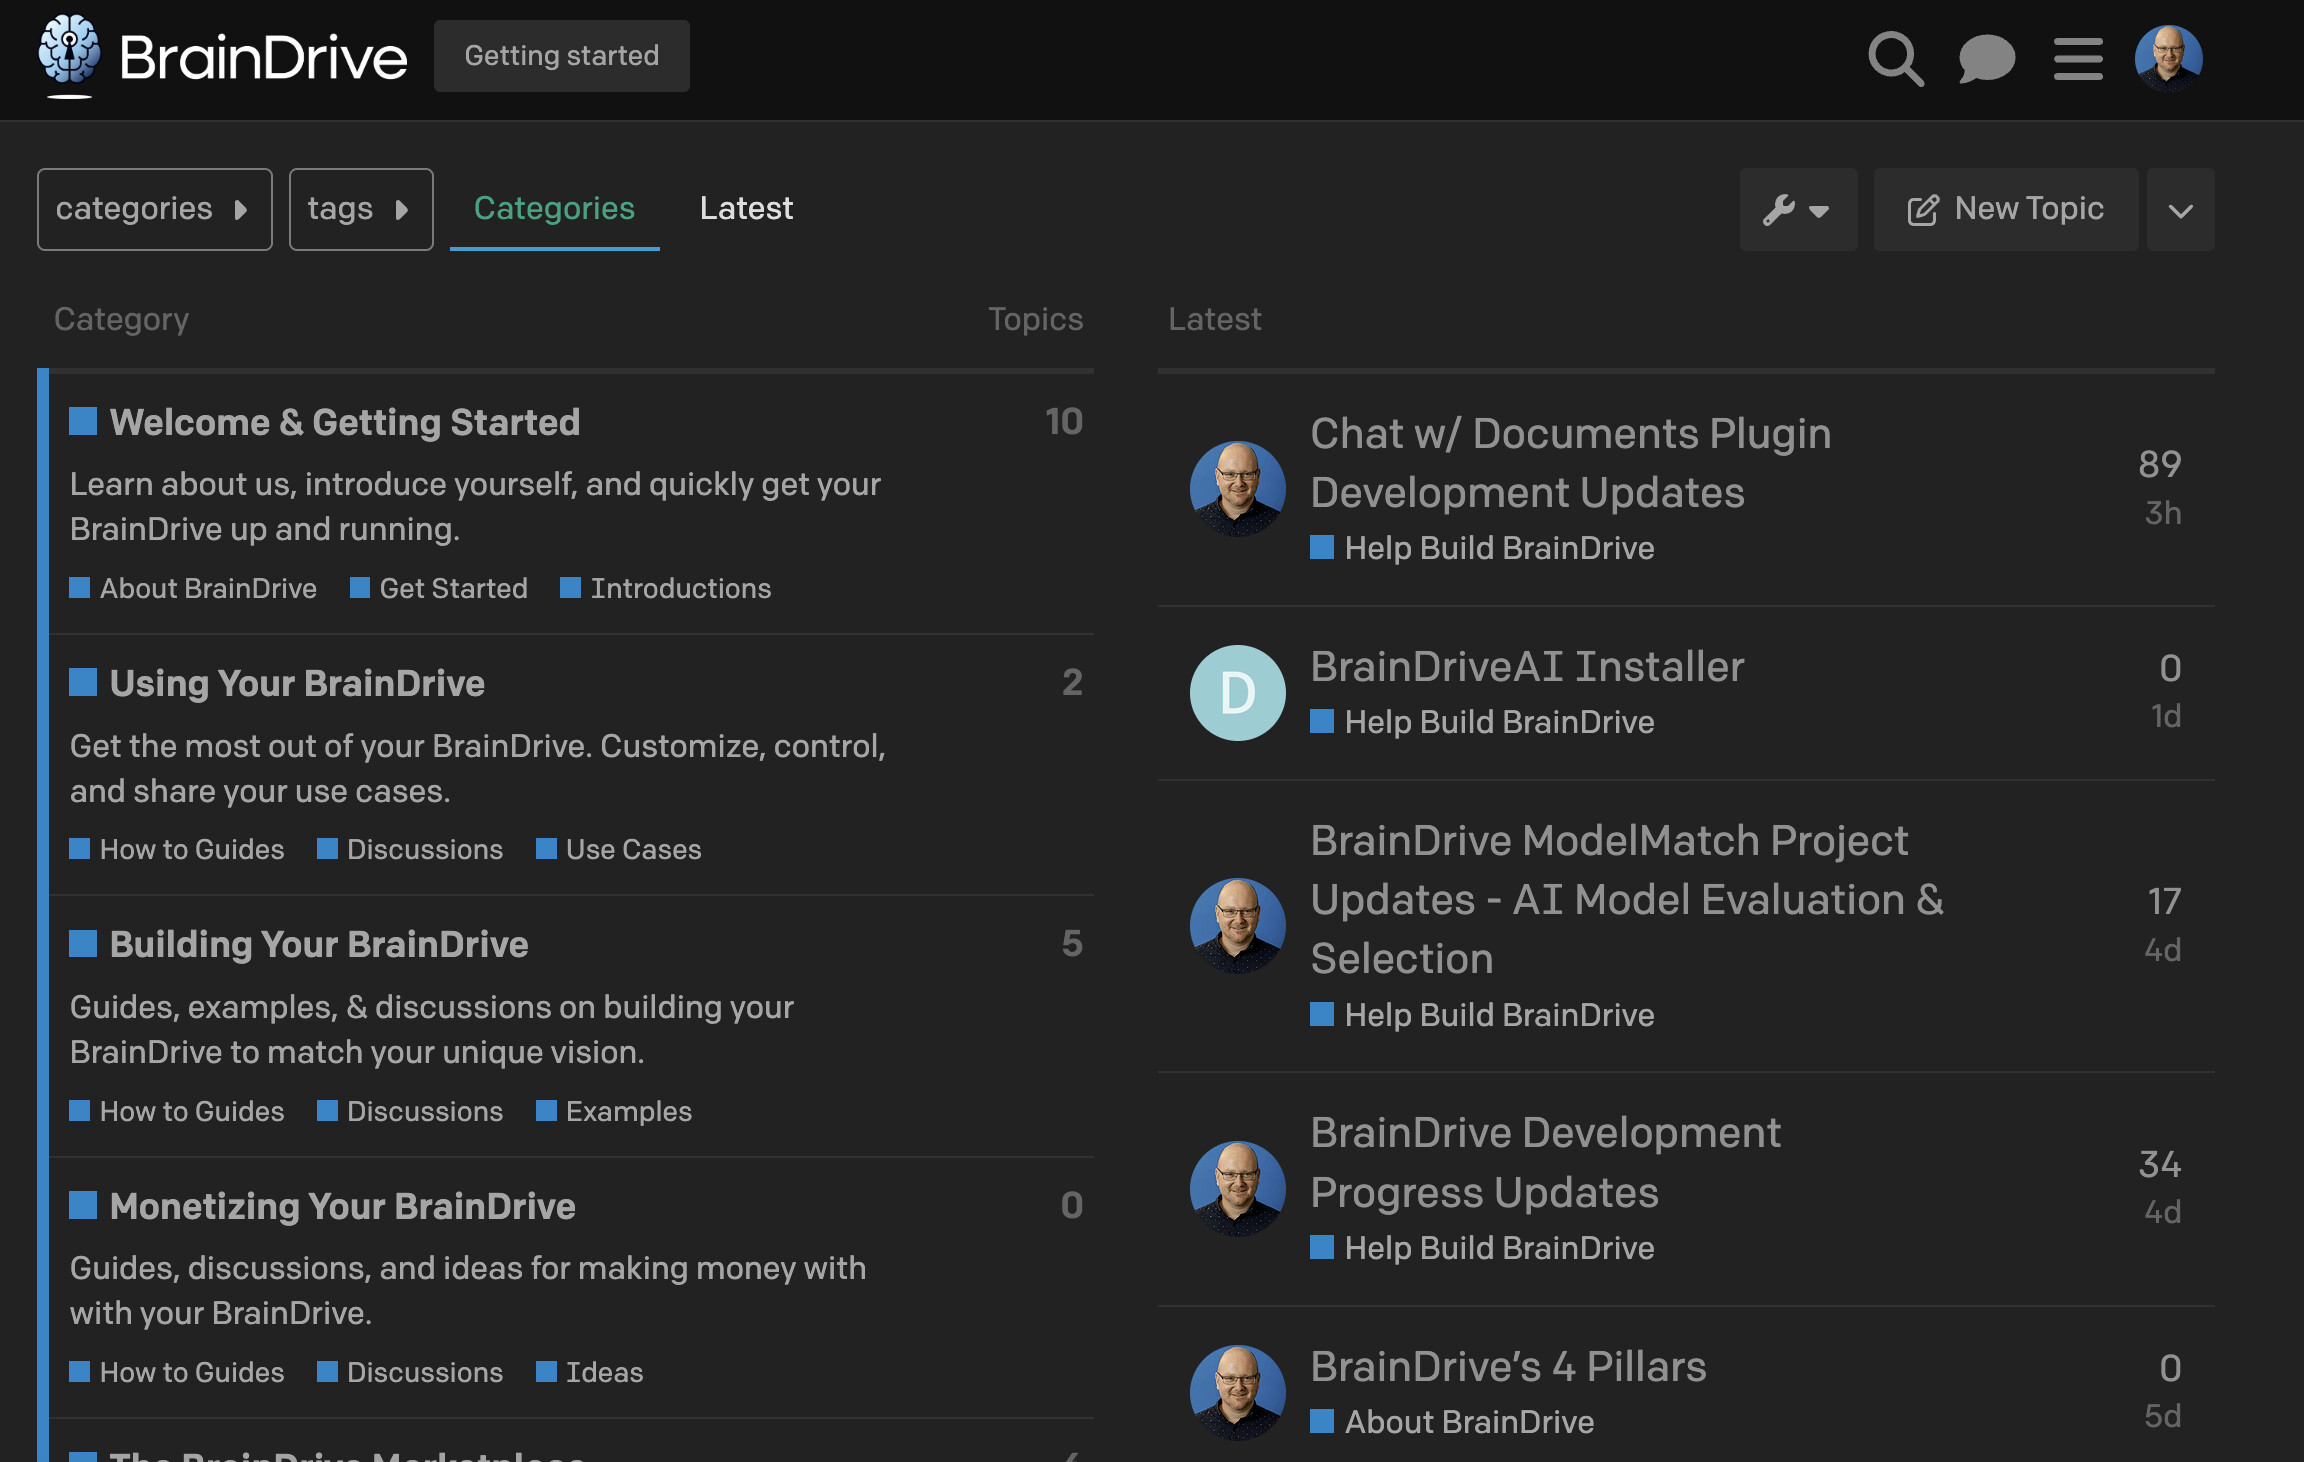
Task: Select the Categories tab
Action: click(554, 208)
